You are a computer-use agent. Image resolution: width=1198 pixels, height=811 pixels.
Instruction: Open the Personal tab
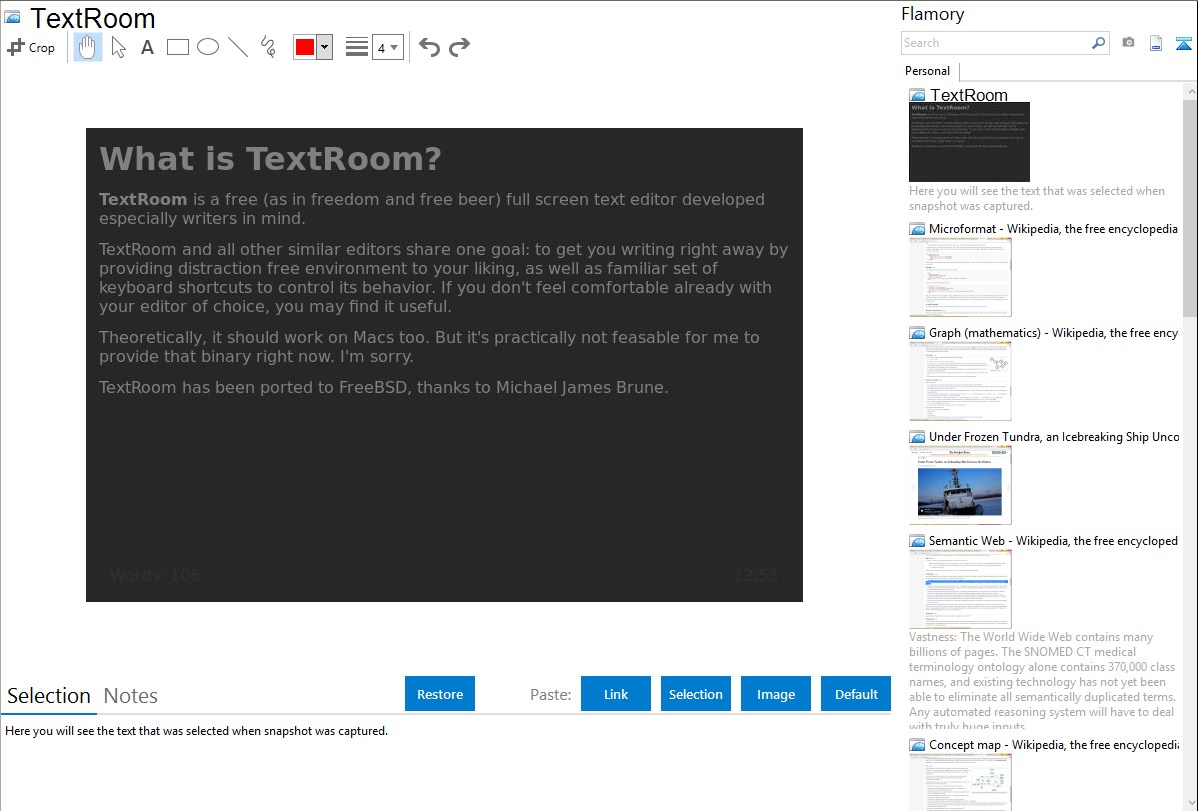(x=928, y=71)
